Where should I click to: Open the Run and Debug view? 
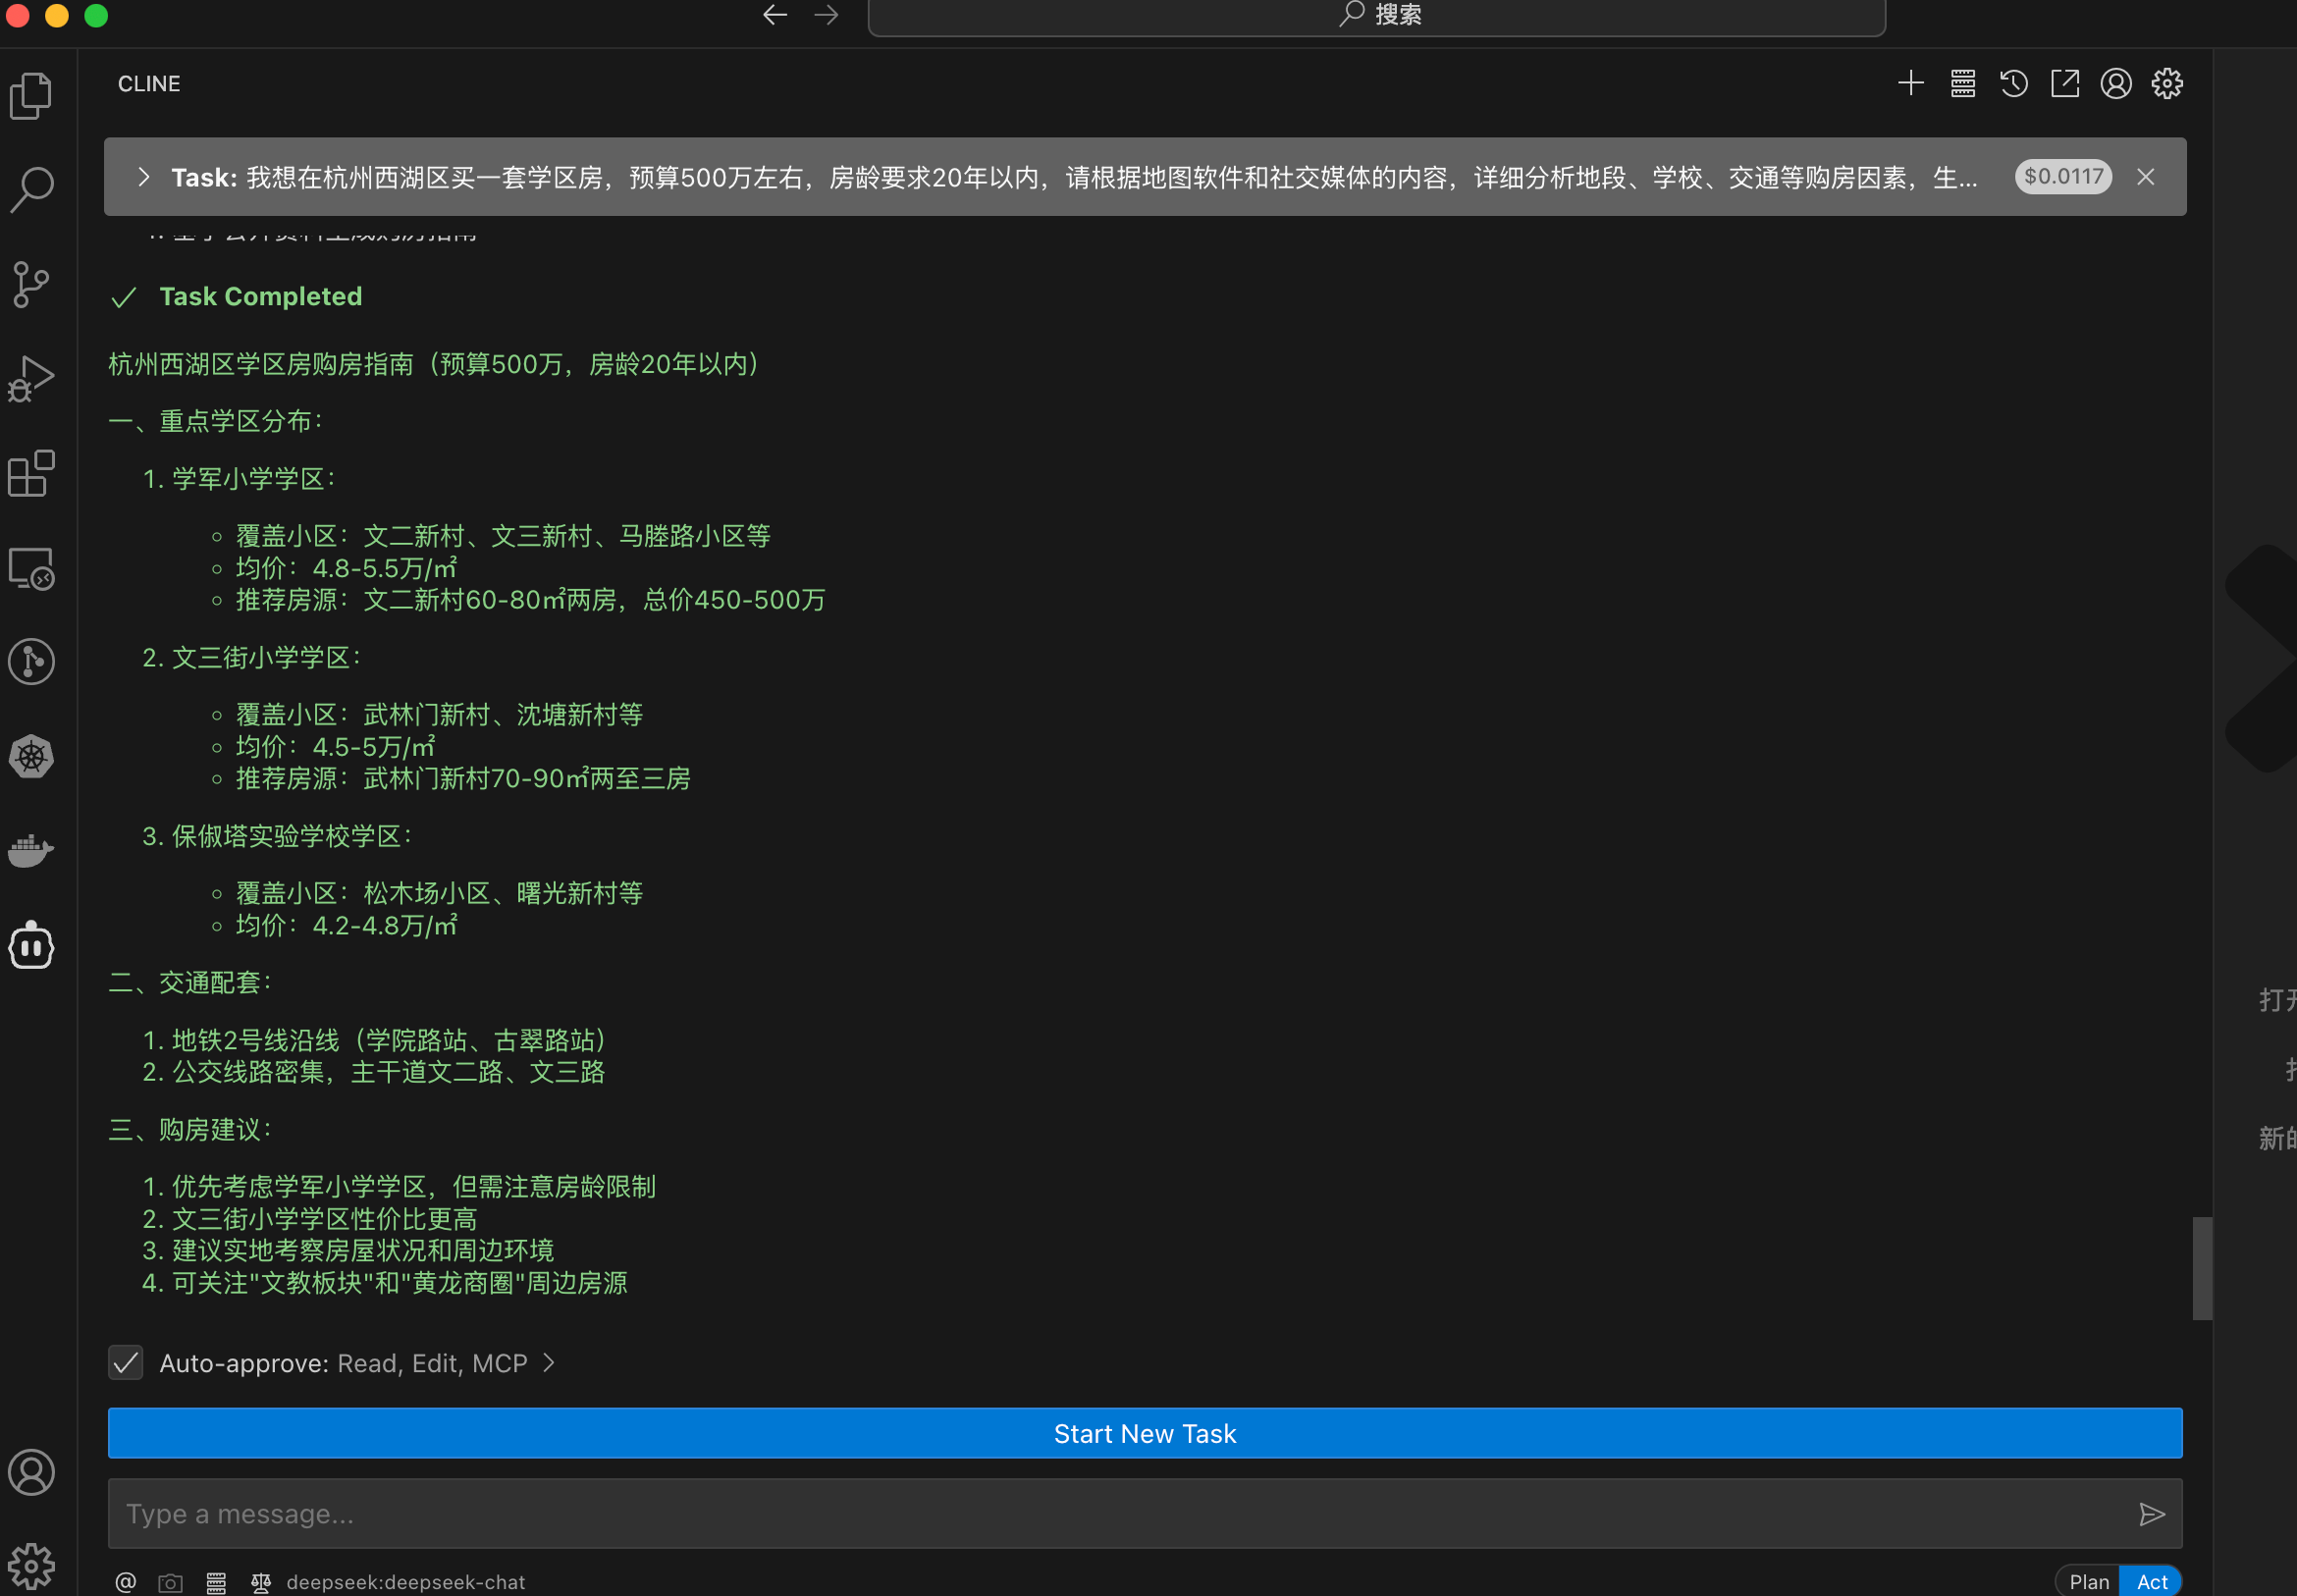[31, 379]
